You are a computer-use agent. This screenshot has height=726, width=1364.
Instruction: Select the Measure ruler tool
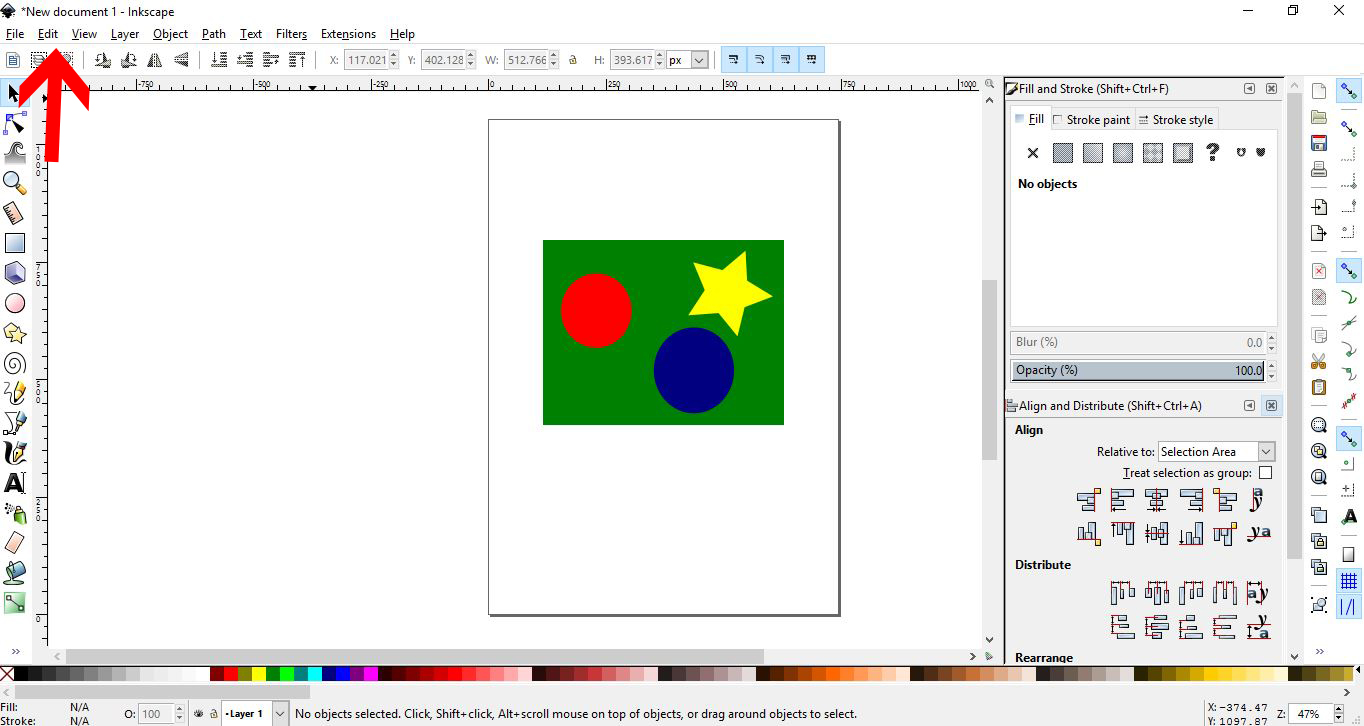[x=15, y=213]
